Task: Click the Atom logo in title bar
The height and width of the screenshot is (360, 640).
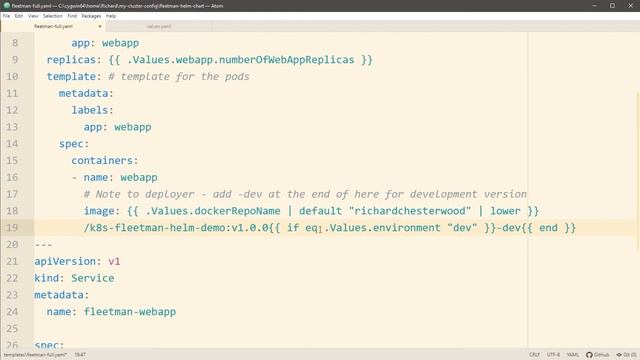Action: tap(6, 6)
